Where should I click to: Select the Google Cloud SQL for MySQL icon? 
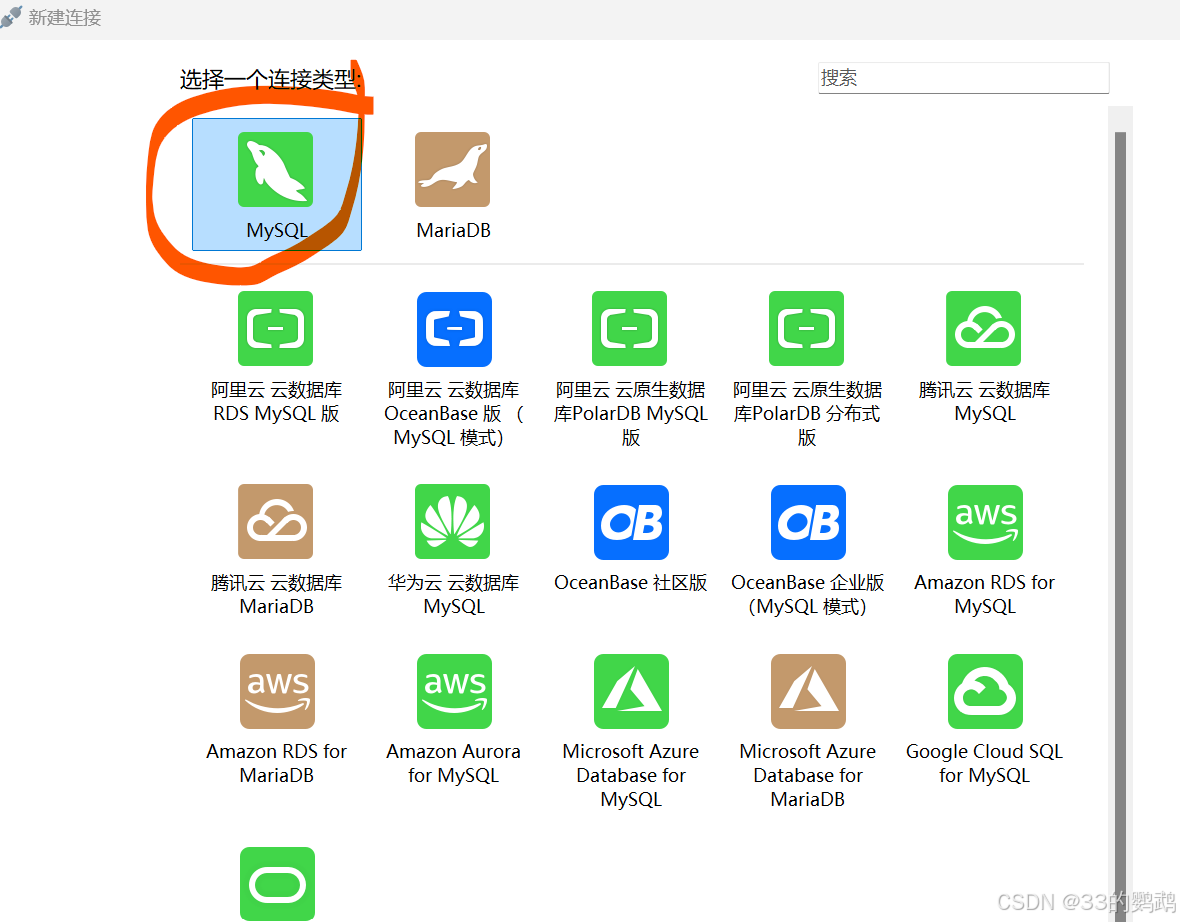tap(985, 692)
